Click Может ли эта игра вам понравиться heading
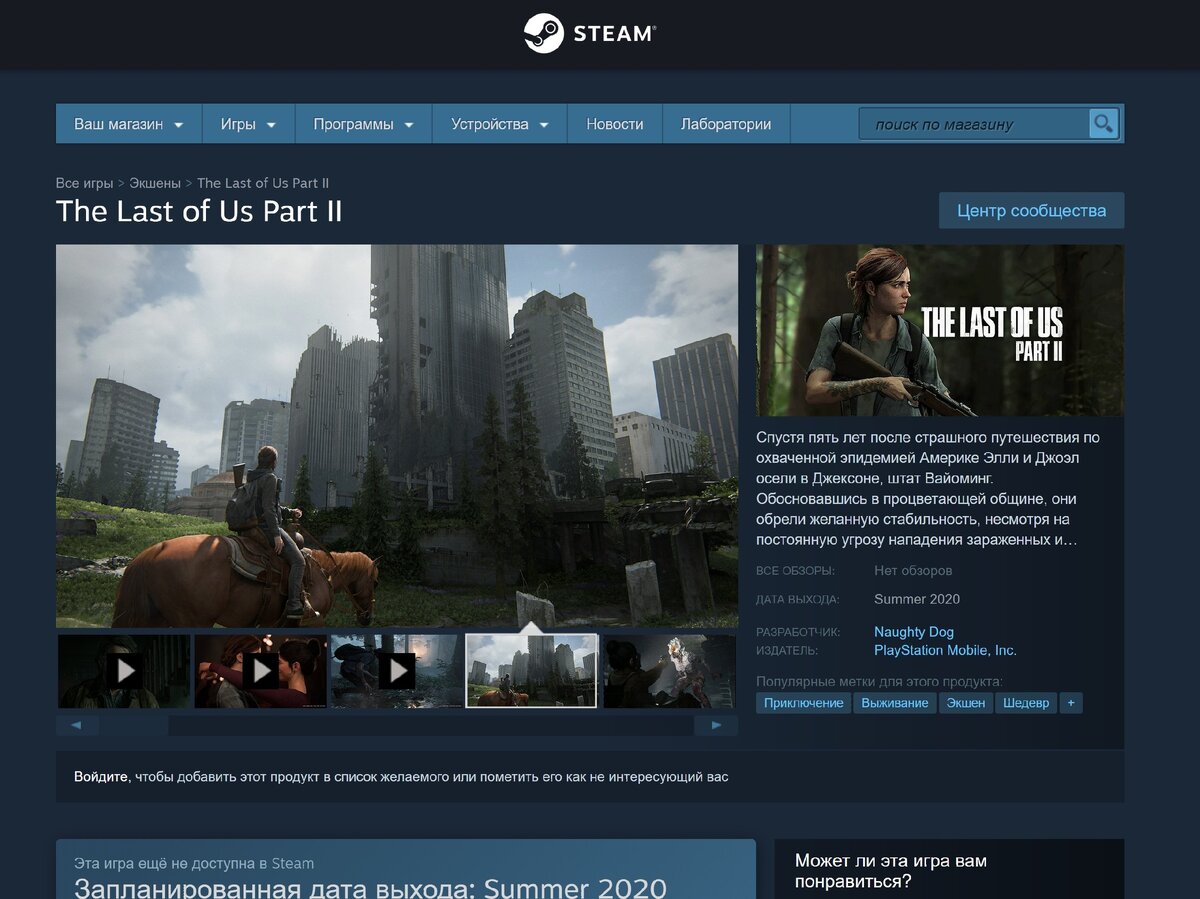 coord(891,870)
